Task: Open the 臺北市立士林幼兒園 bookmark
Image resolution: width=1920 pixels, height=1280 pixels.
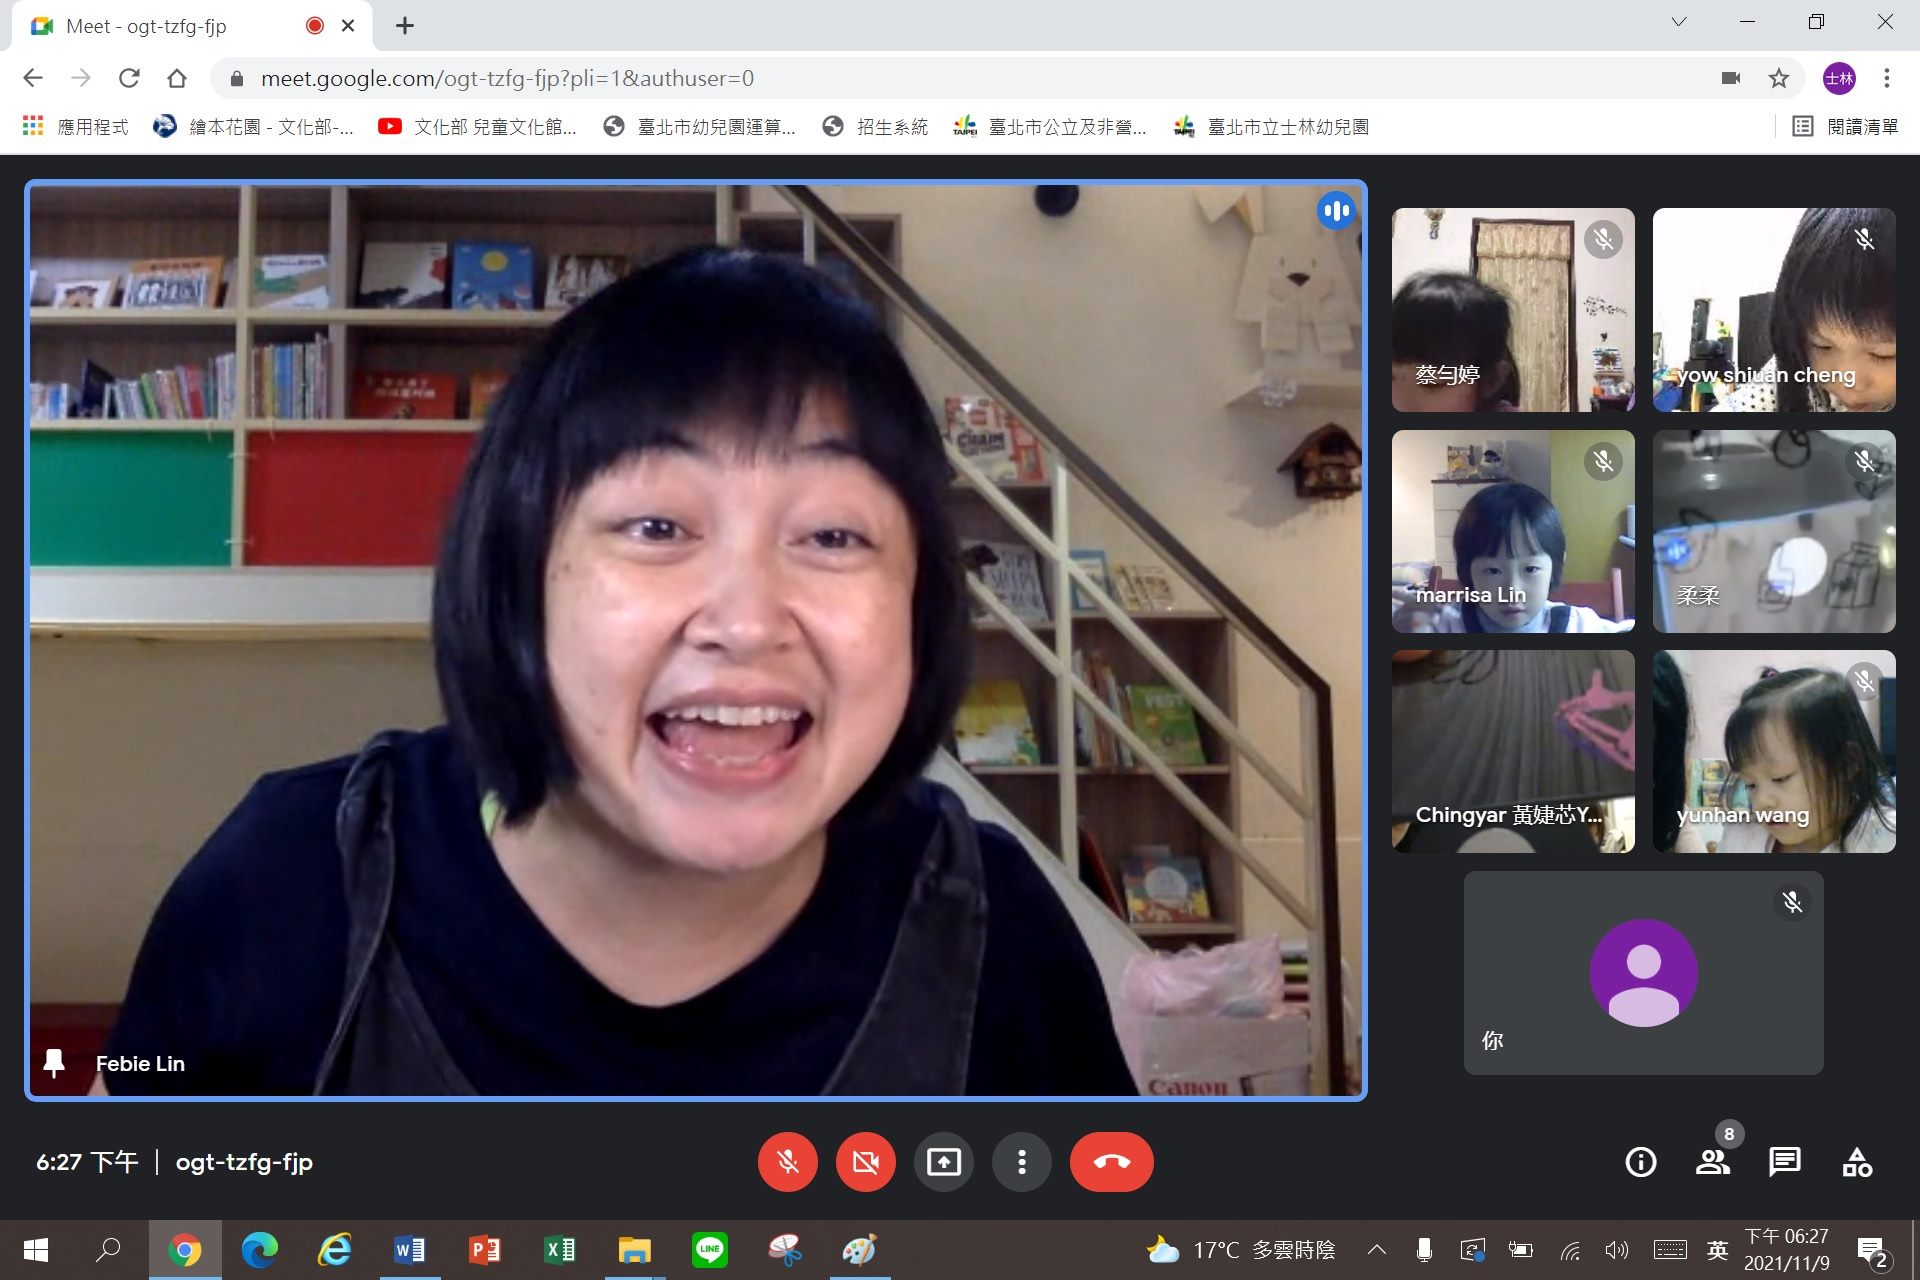Action: (x=1271, y=127)
